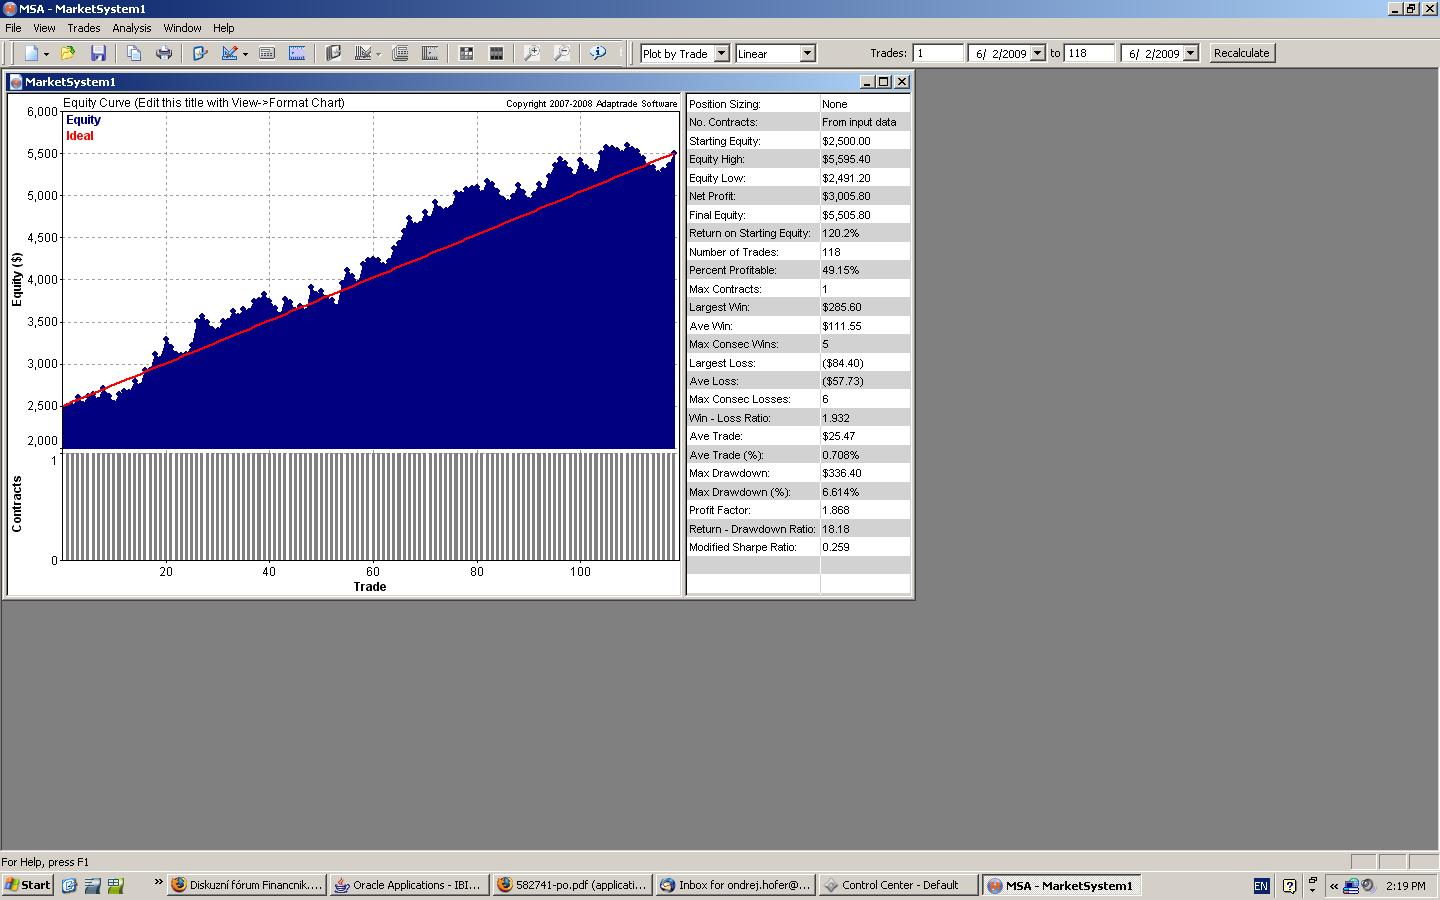Open the end date picker dropdown
Viewport: 1440px width, 900px height.
1190,53
